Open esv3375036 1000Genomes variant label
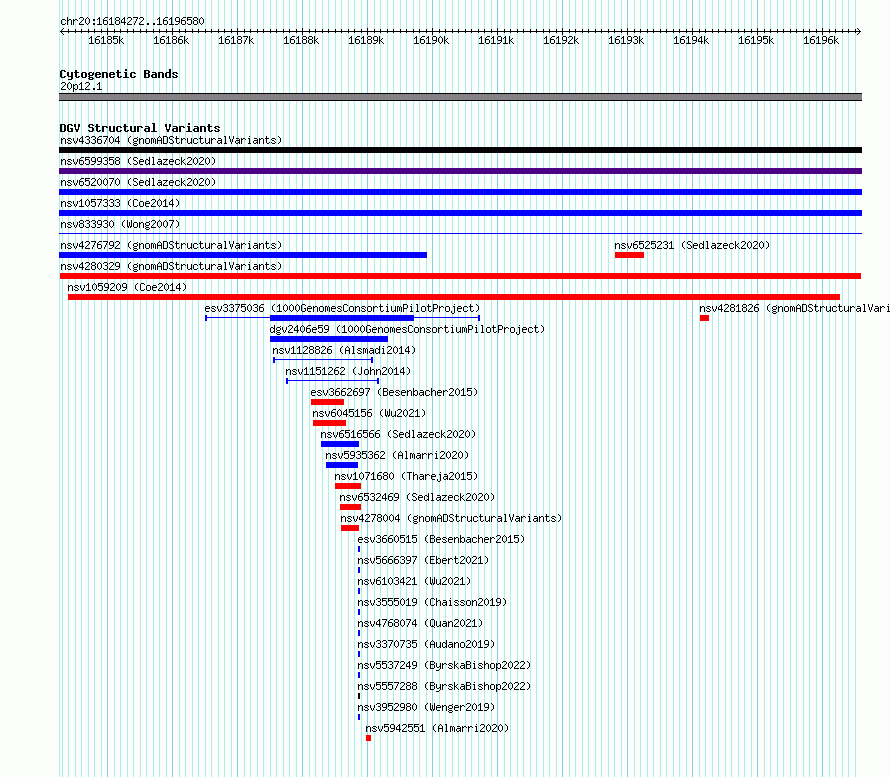890x777 pixels. pyautogui.click(x=342, y=308)
